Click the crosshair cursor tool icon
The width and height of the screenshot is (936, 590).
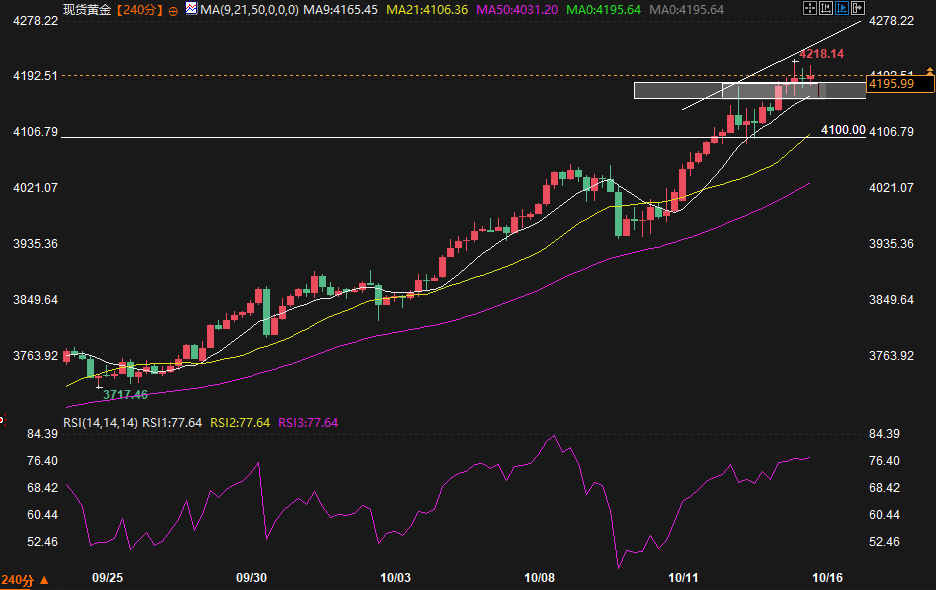point(809,9)
